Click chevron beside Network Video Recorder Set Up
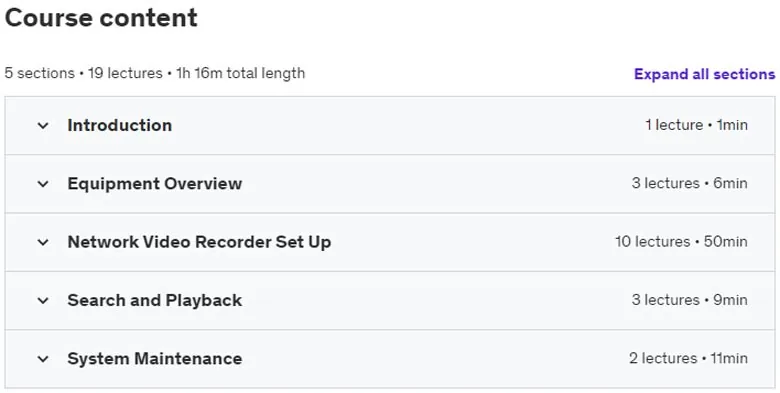The image size is (780, 393). coord(43,242)
